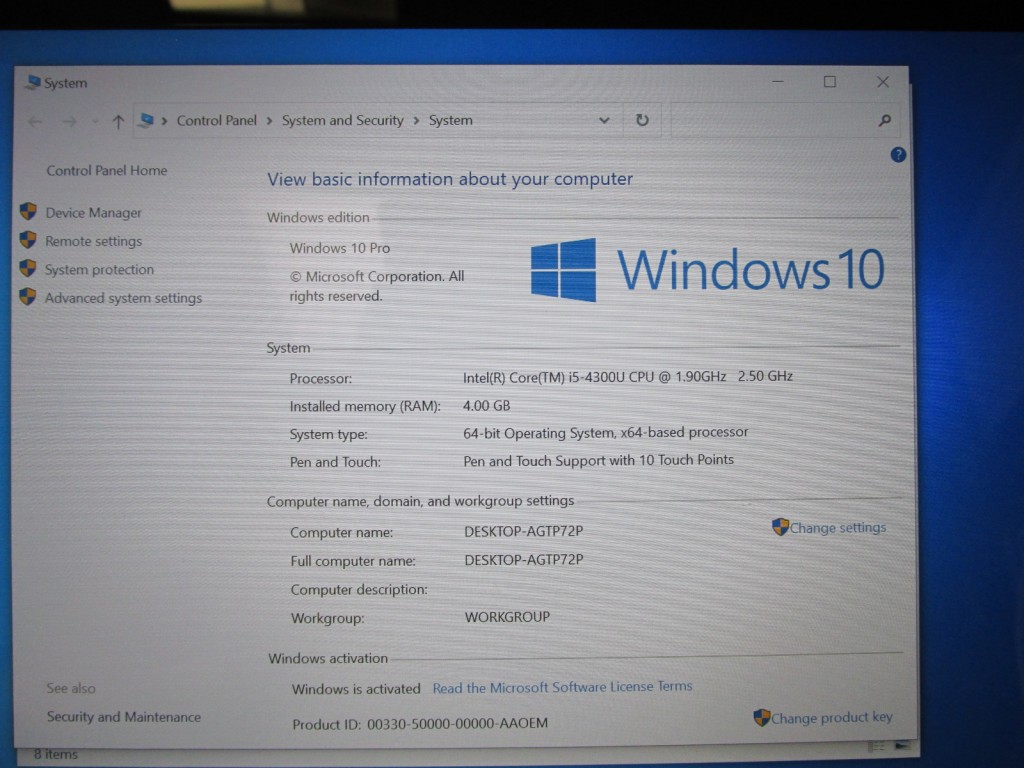Image resolution: width=1024 pixels, height=768 pixels.
Task: Click the System window title icon
Action: (33, 82)
